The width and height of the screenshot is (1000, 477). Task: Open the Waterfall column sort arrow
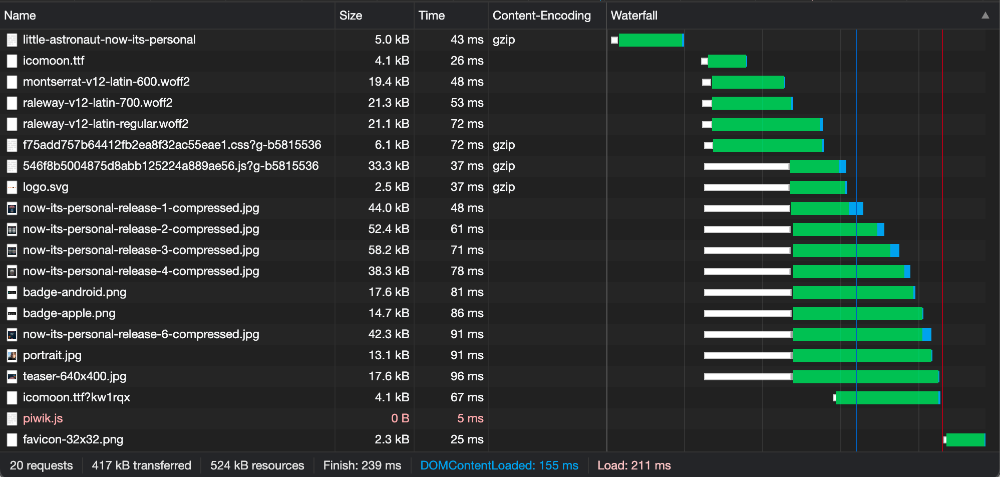tap(985, 16)
